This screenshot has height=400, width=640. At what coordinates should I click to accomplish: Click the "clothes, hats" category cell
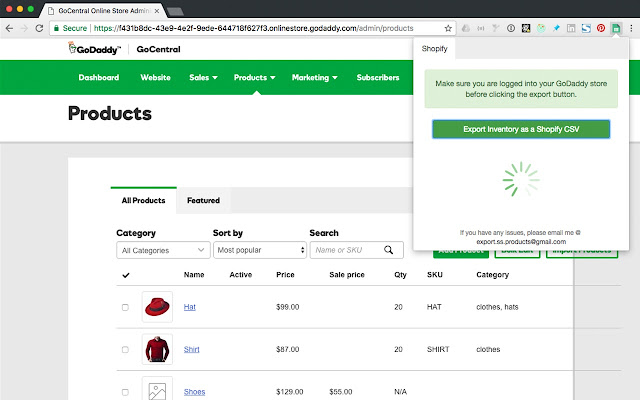497,307
